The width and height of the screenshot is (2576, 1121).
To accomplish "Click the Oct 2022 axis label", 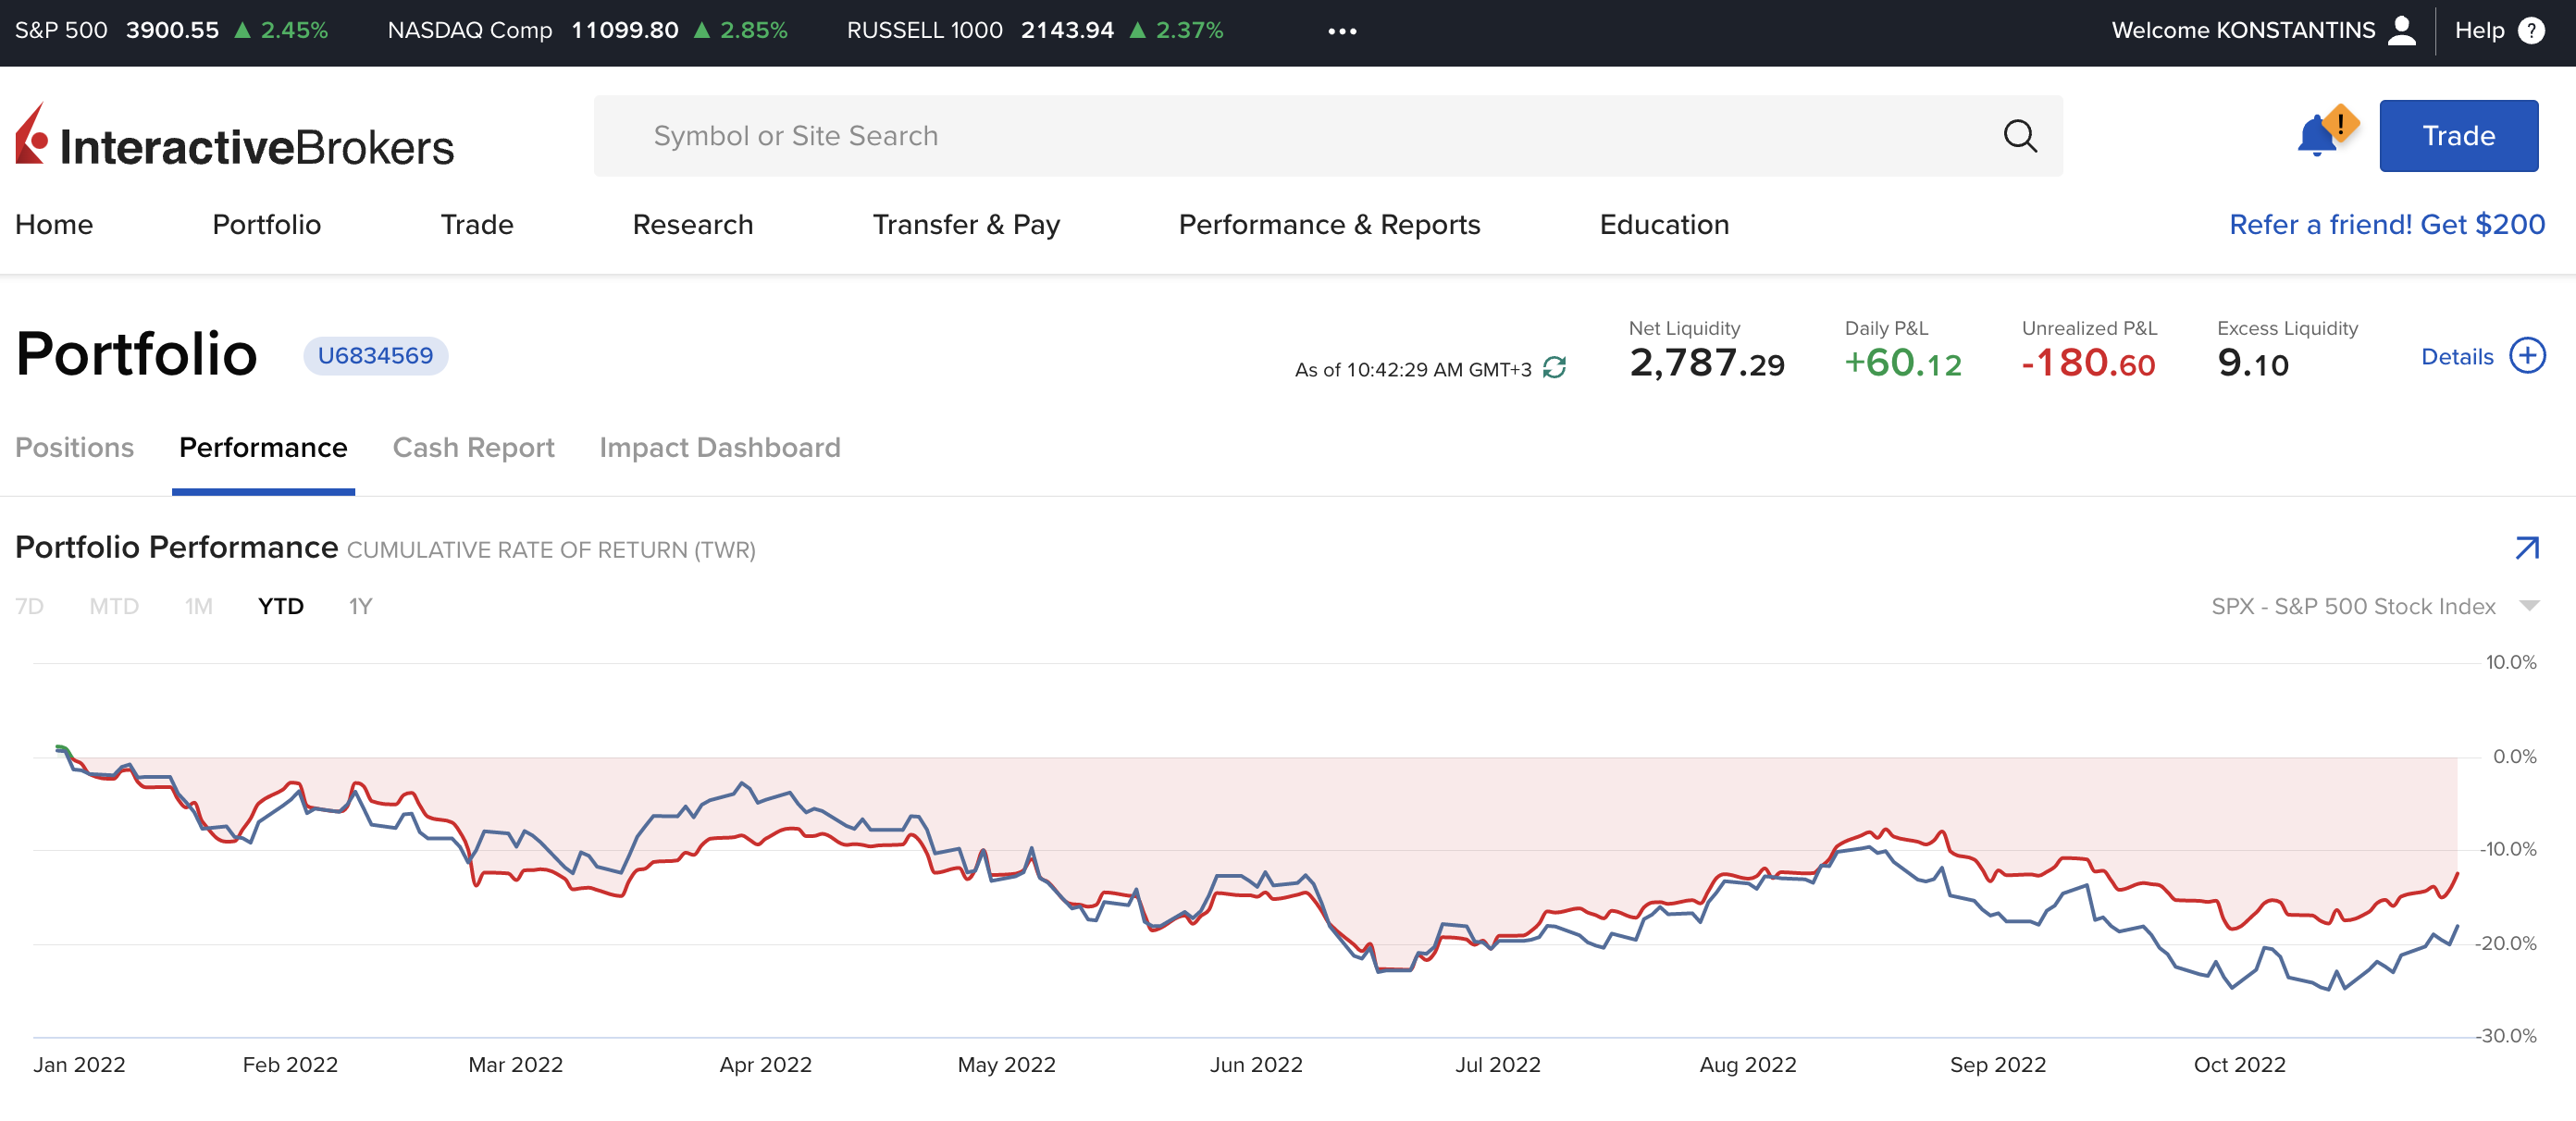I will tap(2239, 1064).
